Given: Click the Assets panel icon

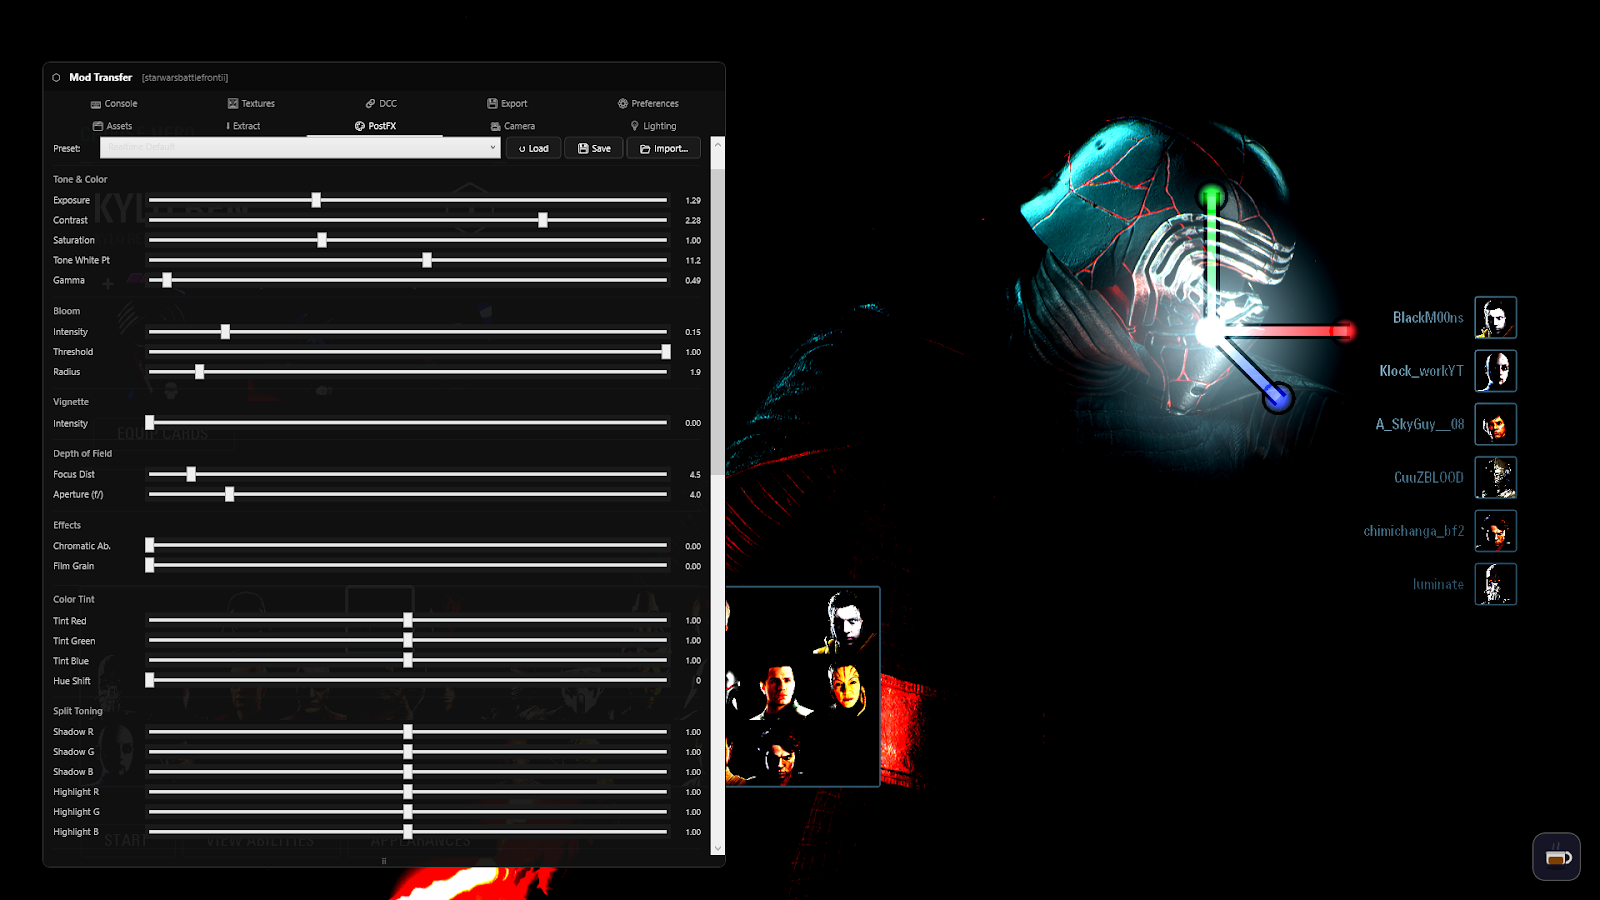Looking at the screenshot, I should pyautogui.click(x=96, y=126).
